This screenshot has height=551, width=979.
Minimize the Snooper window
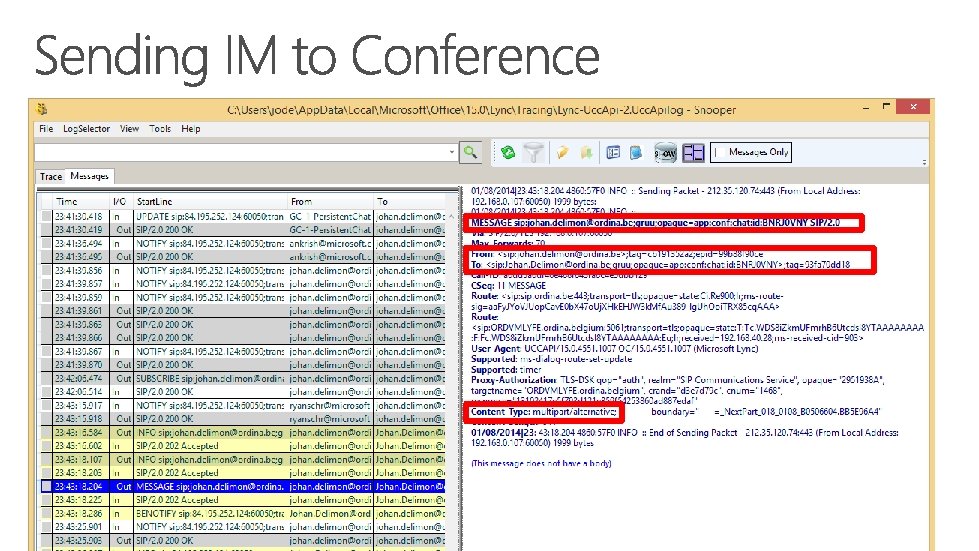point(865,108)
